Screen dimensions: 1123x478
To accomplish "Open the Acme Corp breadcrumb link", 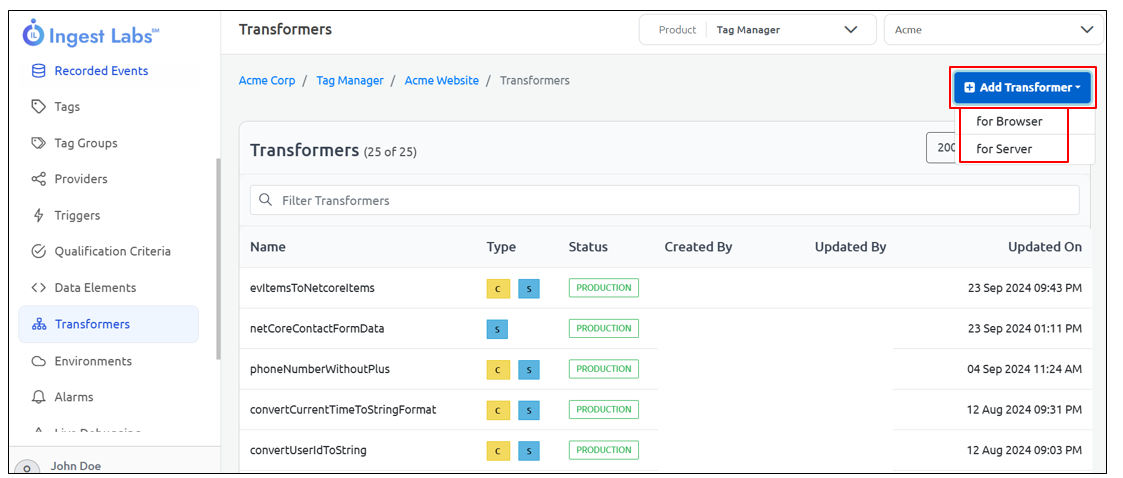I will click(x=267, y=81).
